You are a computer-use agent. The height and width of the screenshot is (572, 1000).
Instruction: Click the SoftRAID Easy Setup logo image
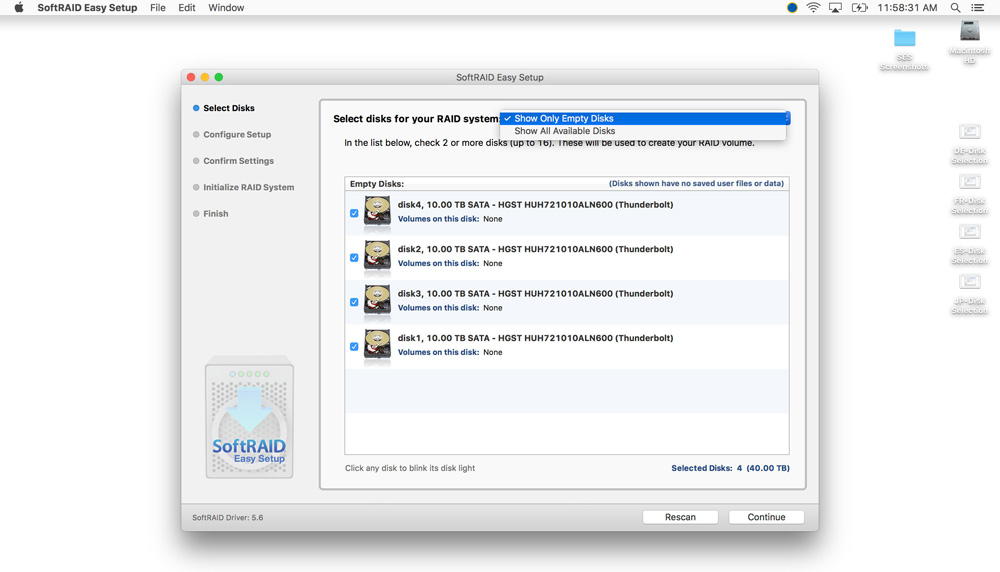[249, 419]
